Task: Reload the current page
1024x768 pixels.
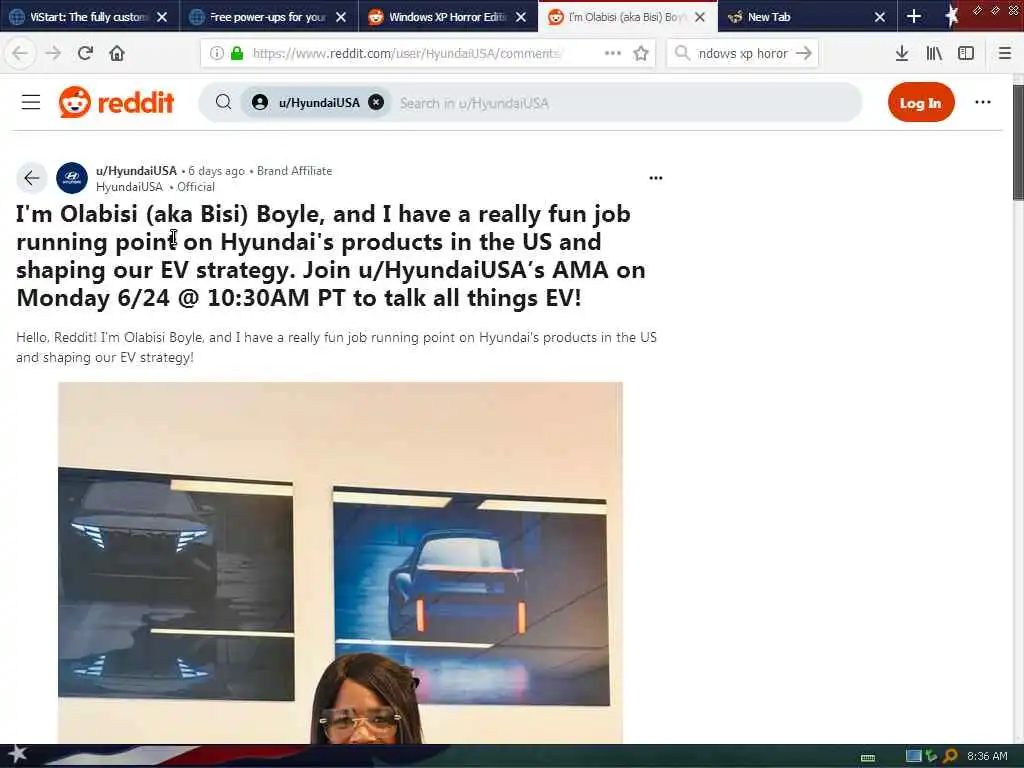Action: 85,54
